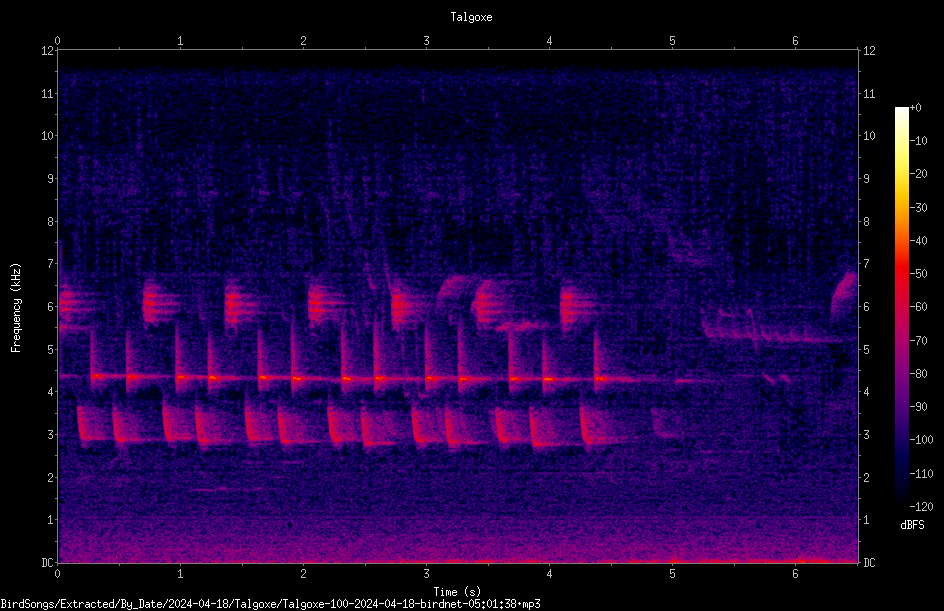Click the DC label on left axis

[47, 563]
